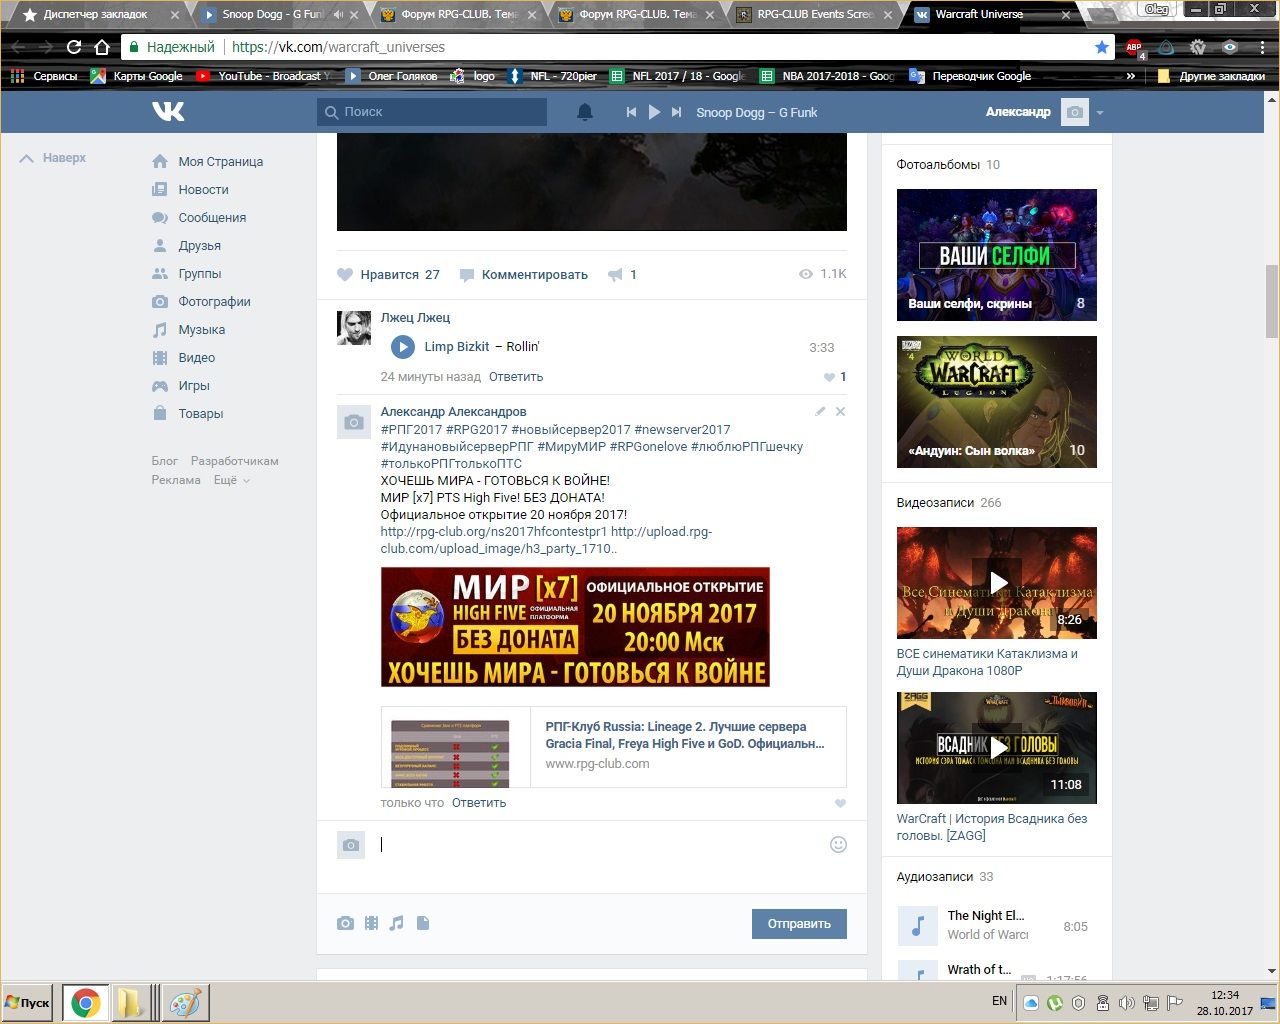The height and width of the screenshot is (1024, 1280).
Task: Attach a photo using camera icon
Action: tap(345, 923)
